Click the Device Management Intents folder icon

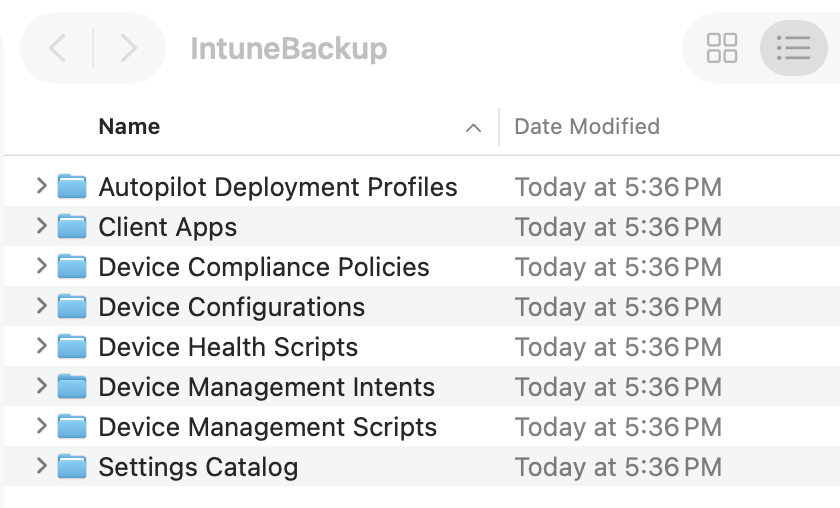pos(72,386)
